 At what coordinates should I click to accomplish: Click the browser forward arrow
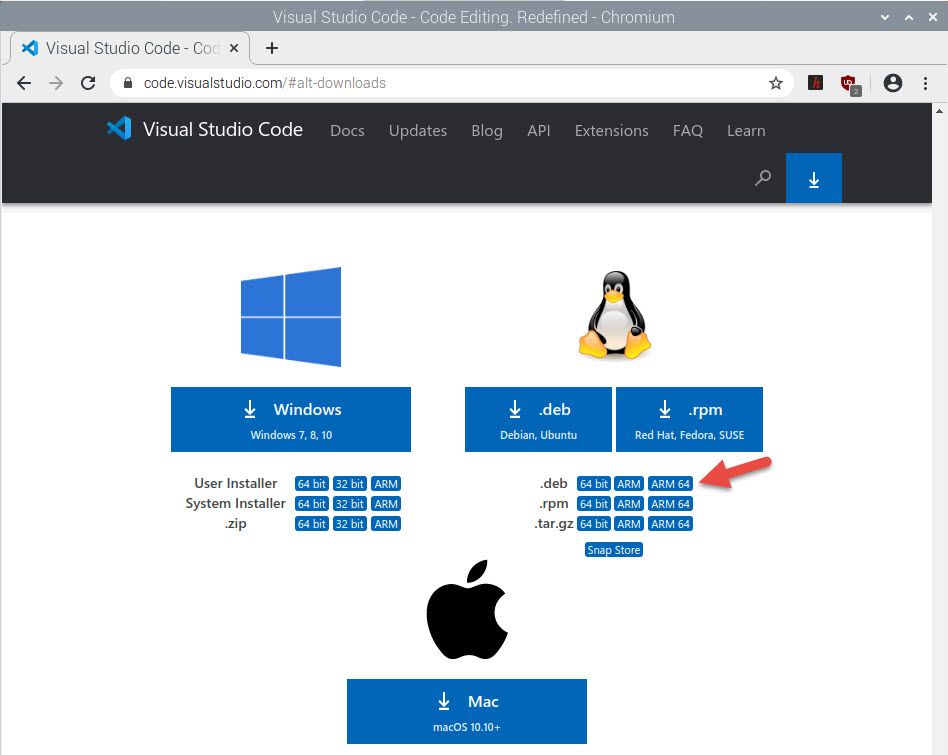[56, 83]
